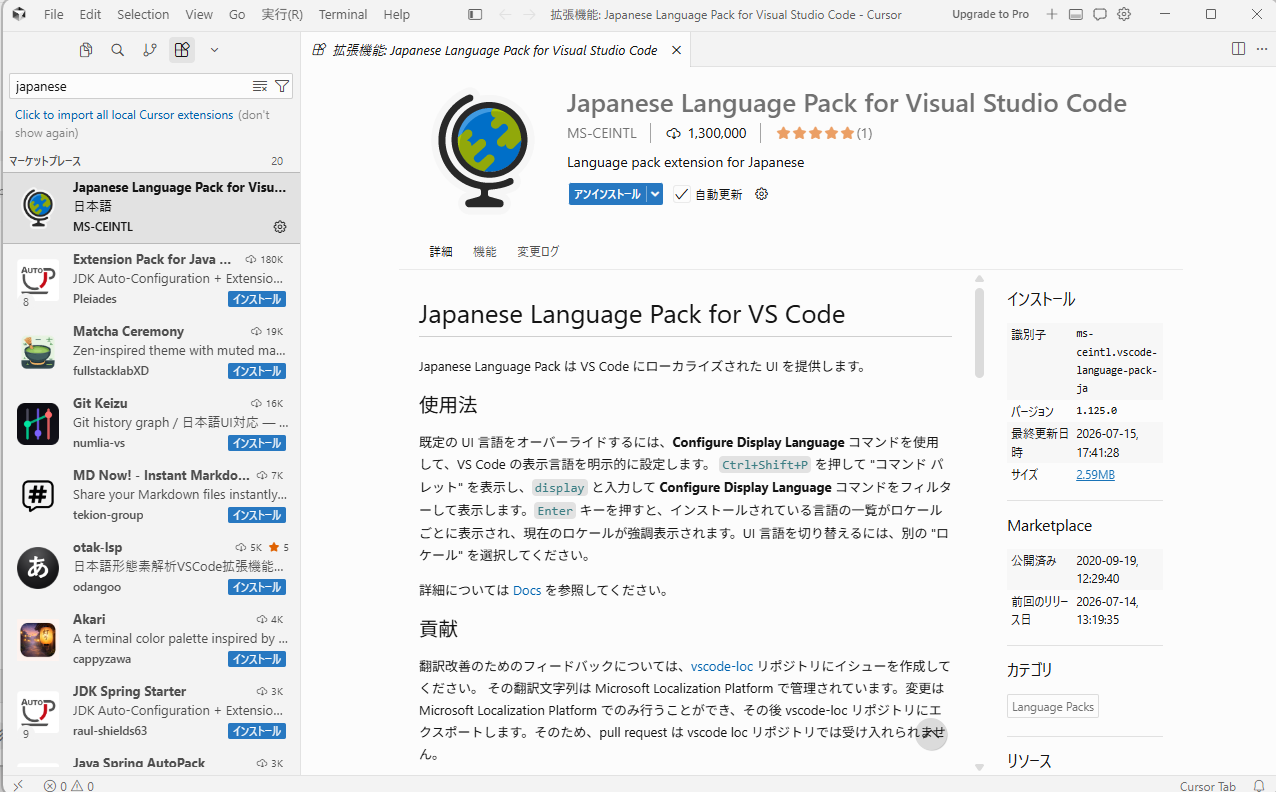Open the File menu

53,15
